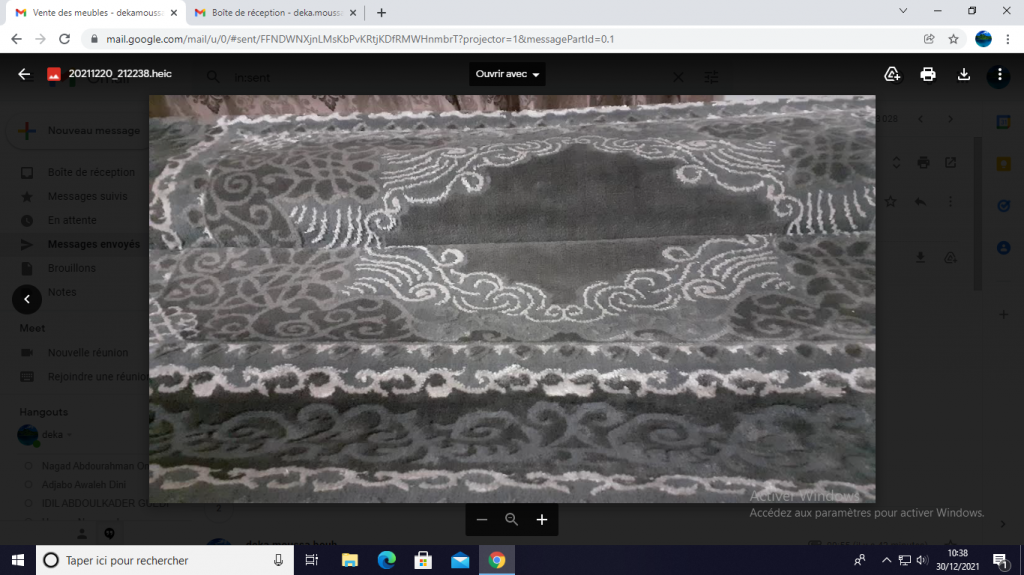Viewport: 1024px width, 575px height.
Task: Reload the current page
Action: click(65, 39)
